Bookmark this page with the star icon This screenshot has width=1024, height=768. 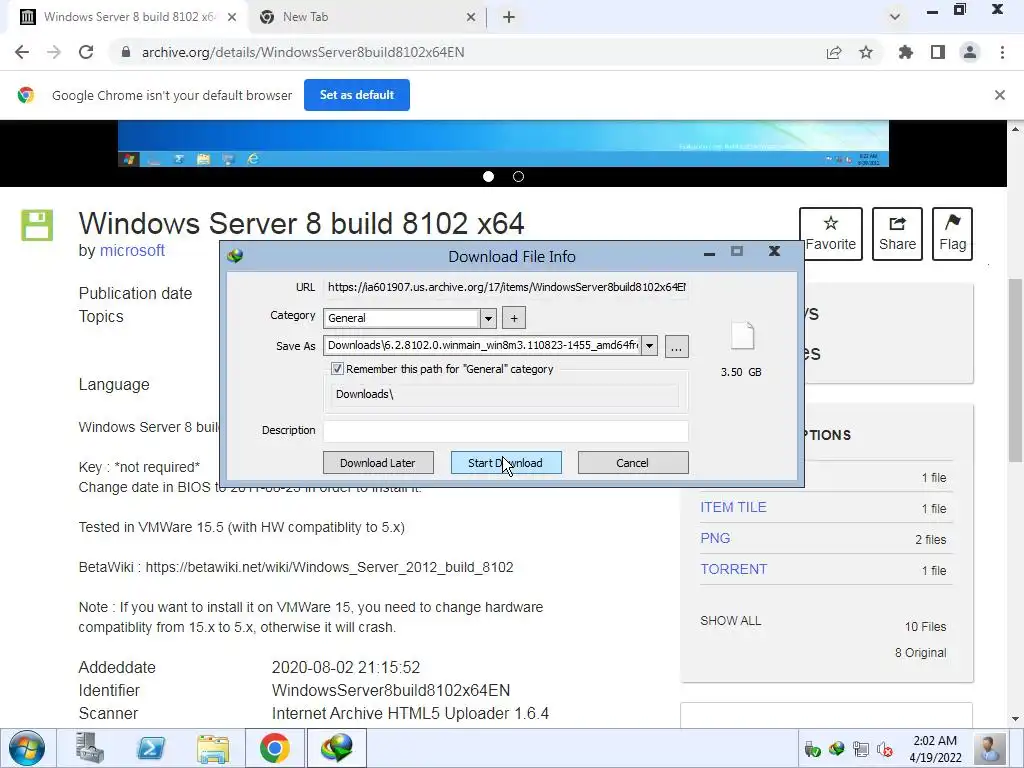866,52
